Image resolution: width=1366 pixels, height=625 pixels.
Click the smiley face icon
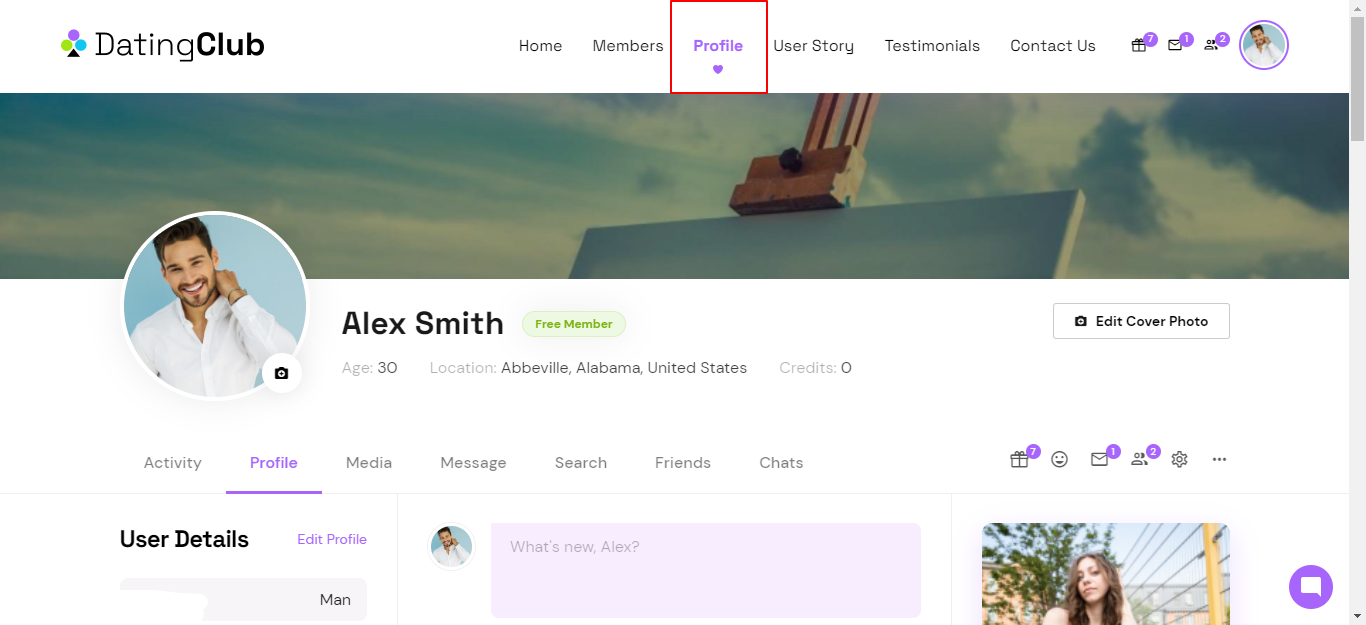1060,459
